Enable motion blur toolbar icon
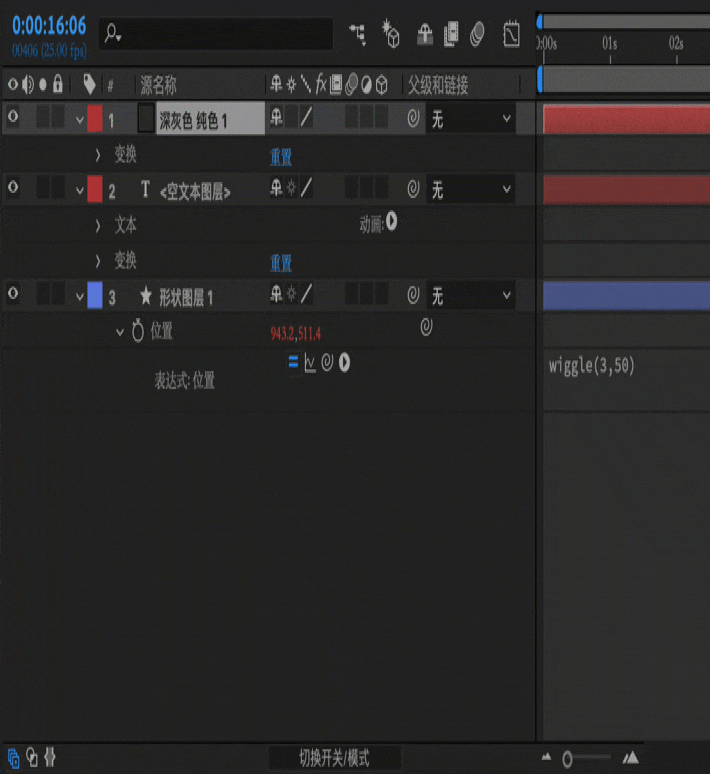The height and width of the screenshot is (774, 710). (477, 35)
